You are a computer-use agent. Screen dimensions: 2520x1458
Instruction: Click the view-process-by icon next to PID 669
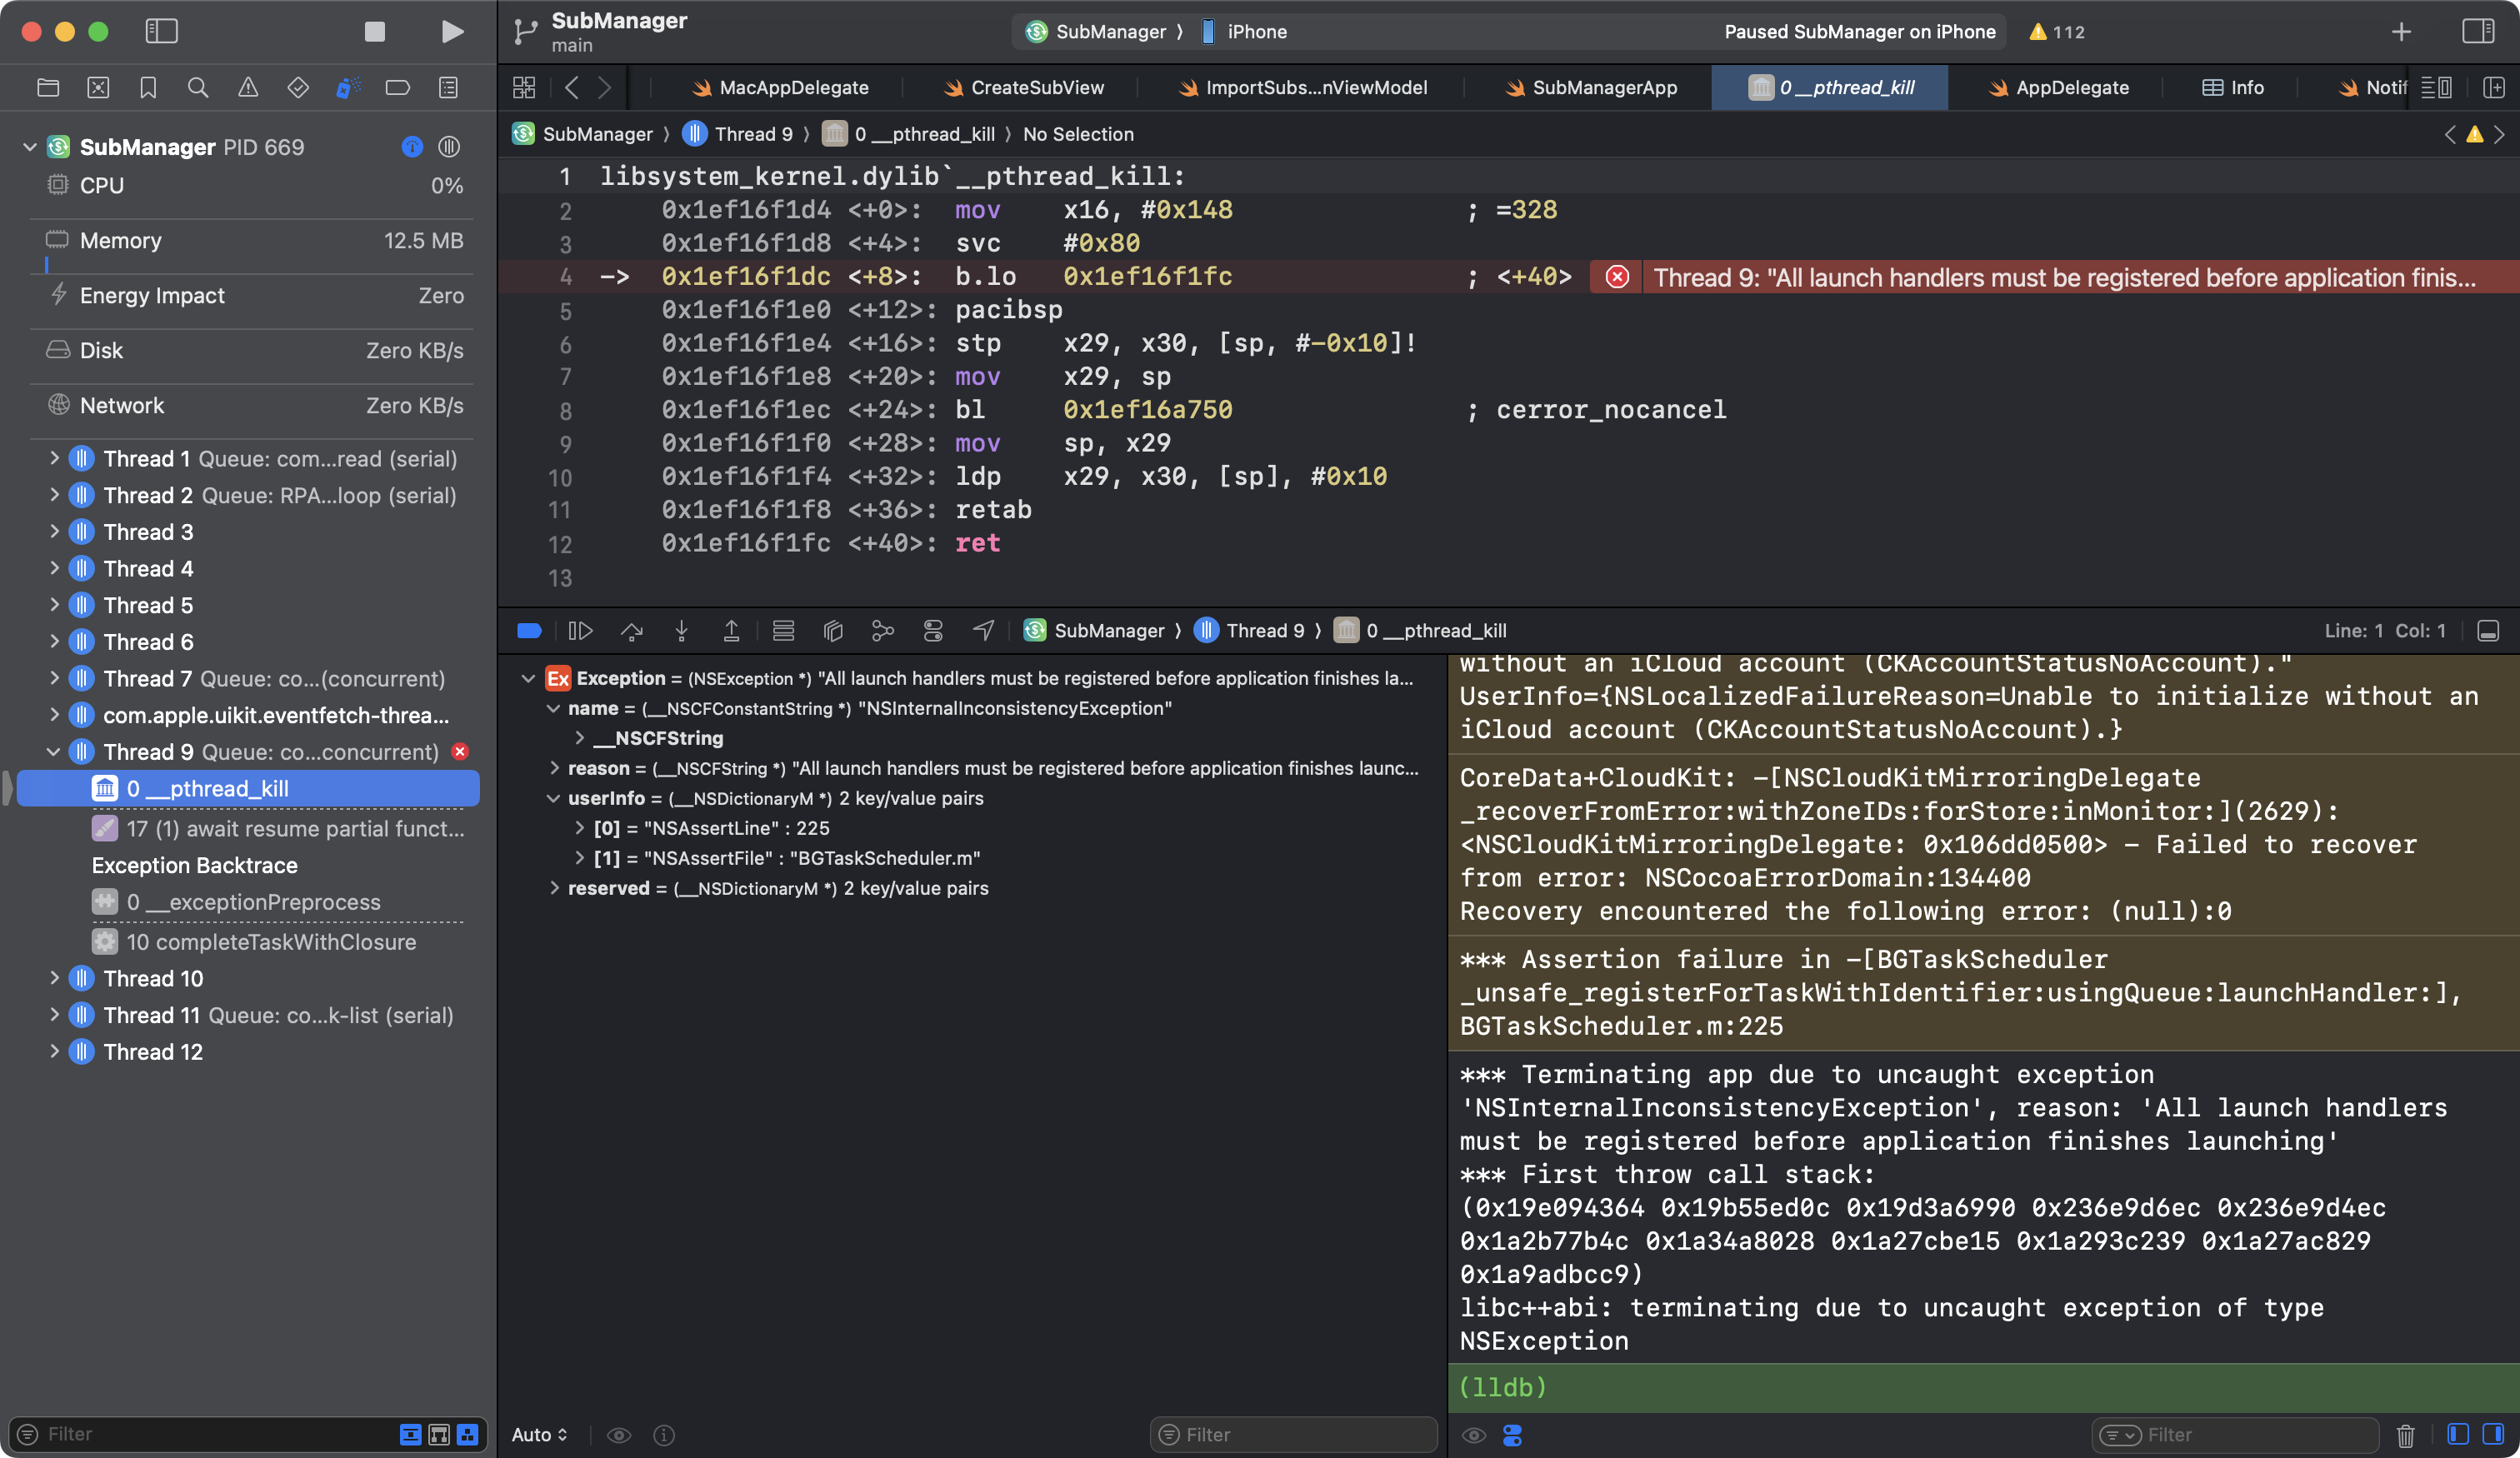(449, 147)
